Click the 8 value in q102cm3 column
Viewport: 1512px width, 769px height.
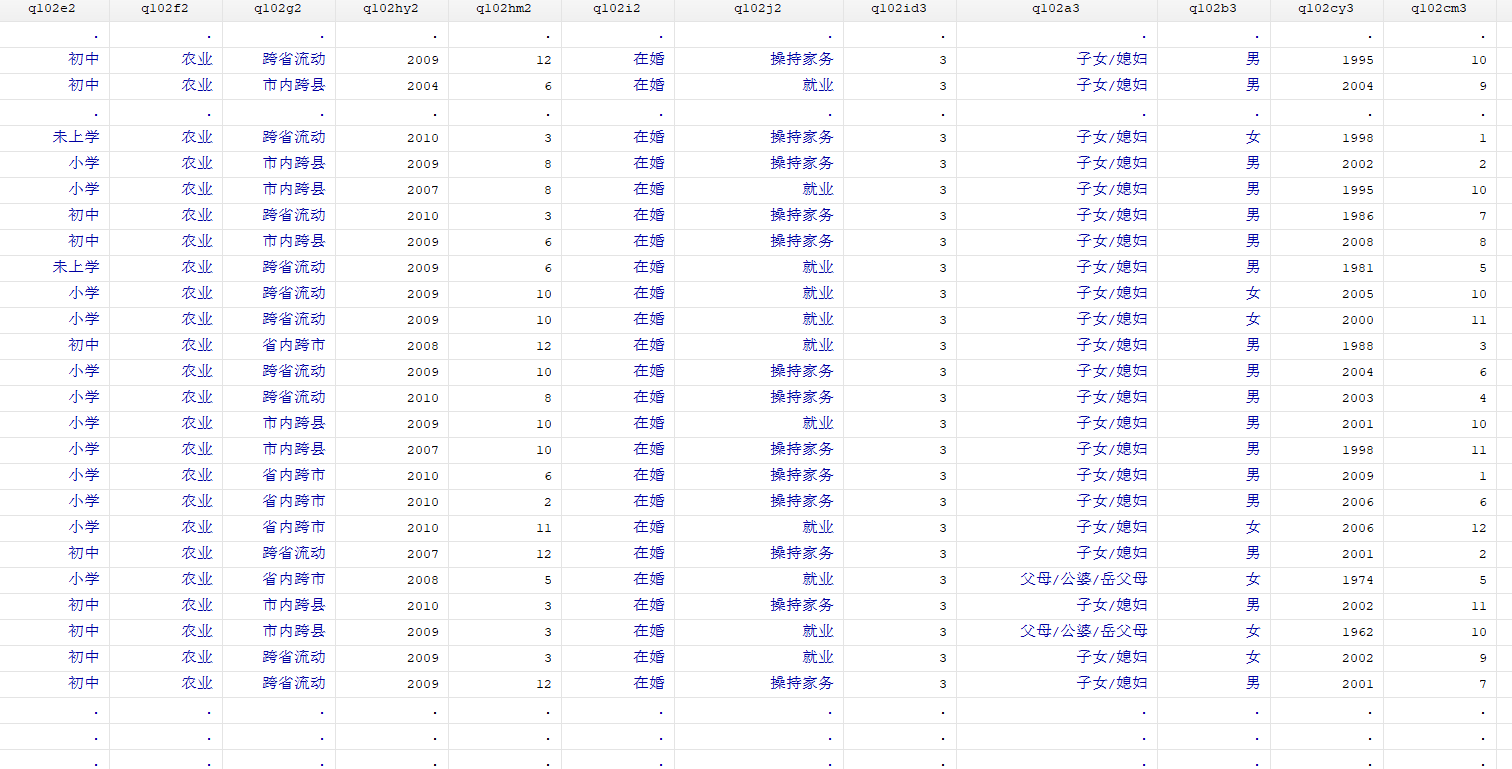pos(1483,242)
